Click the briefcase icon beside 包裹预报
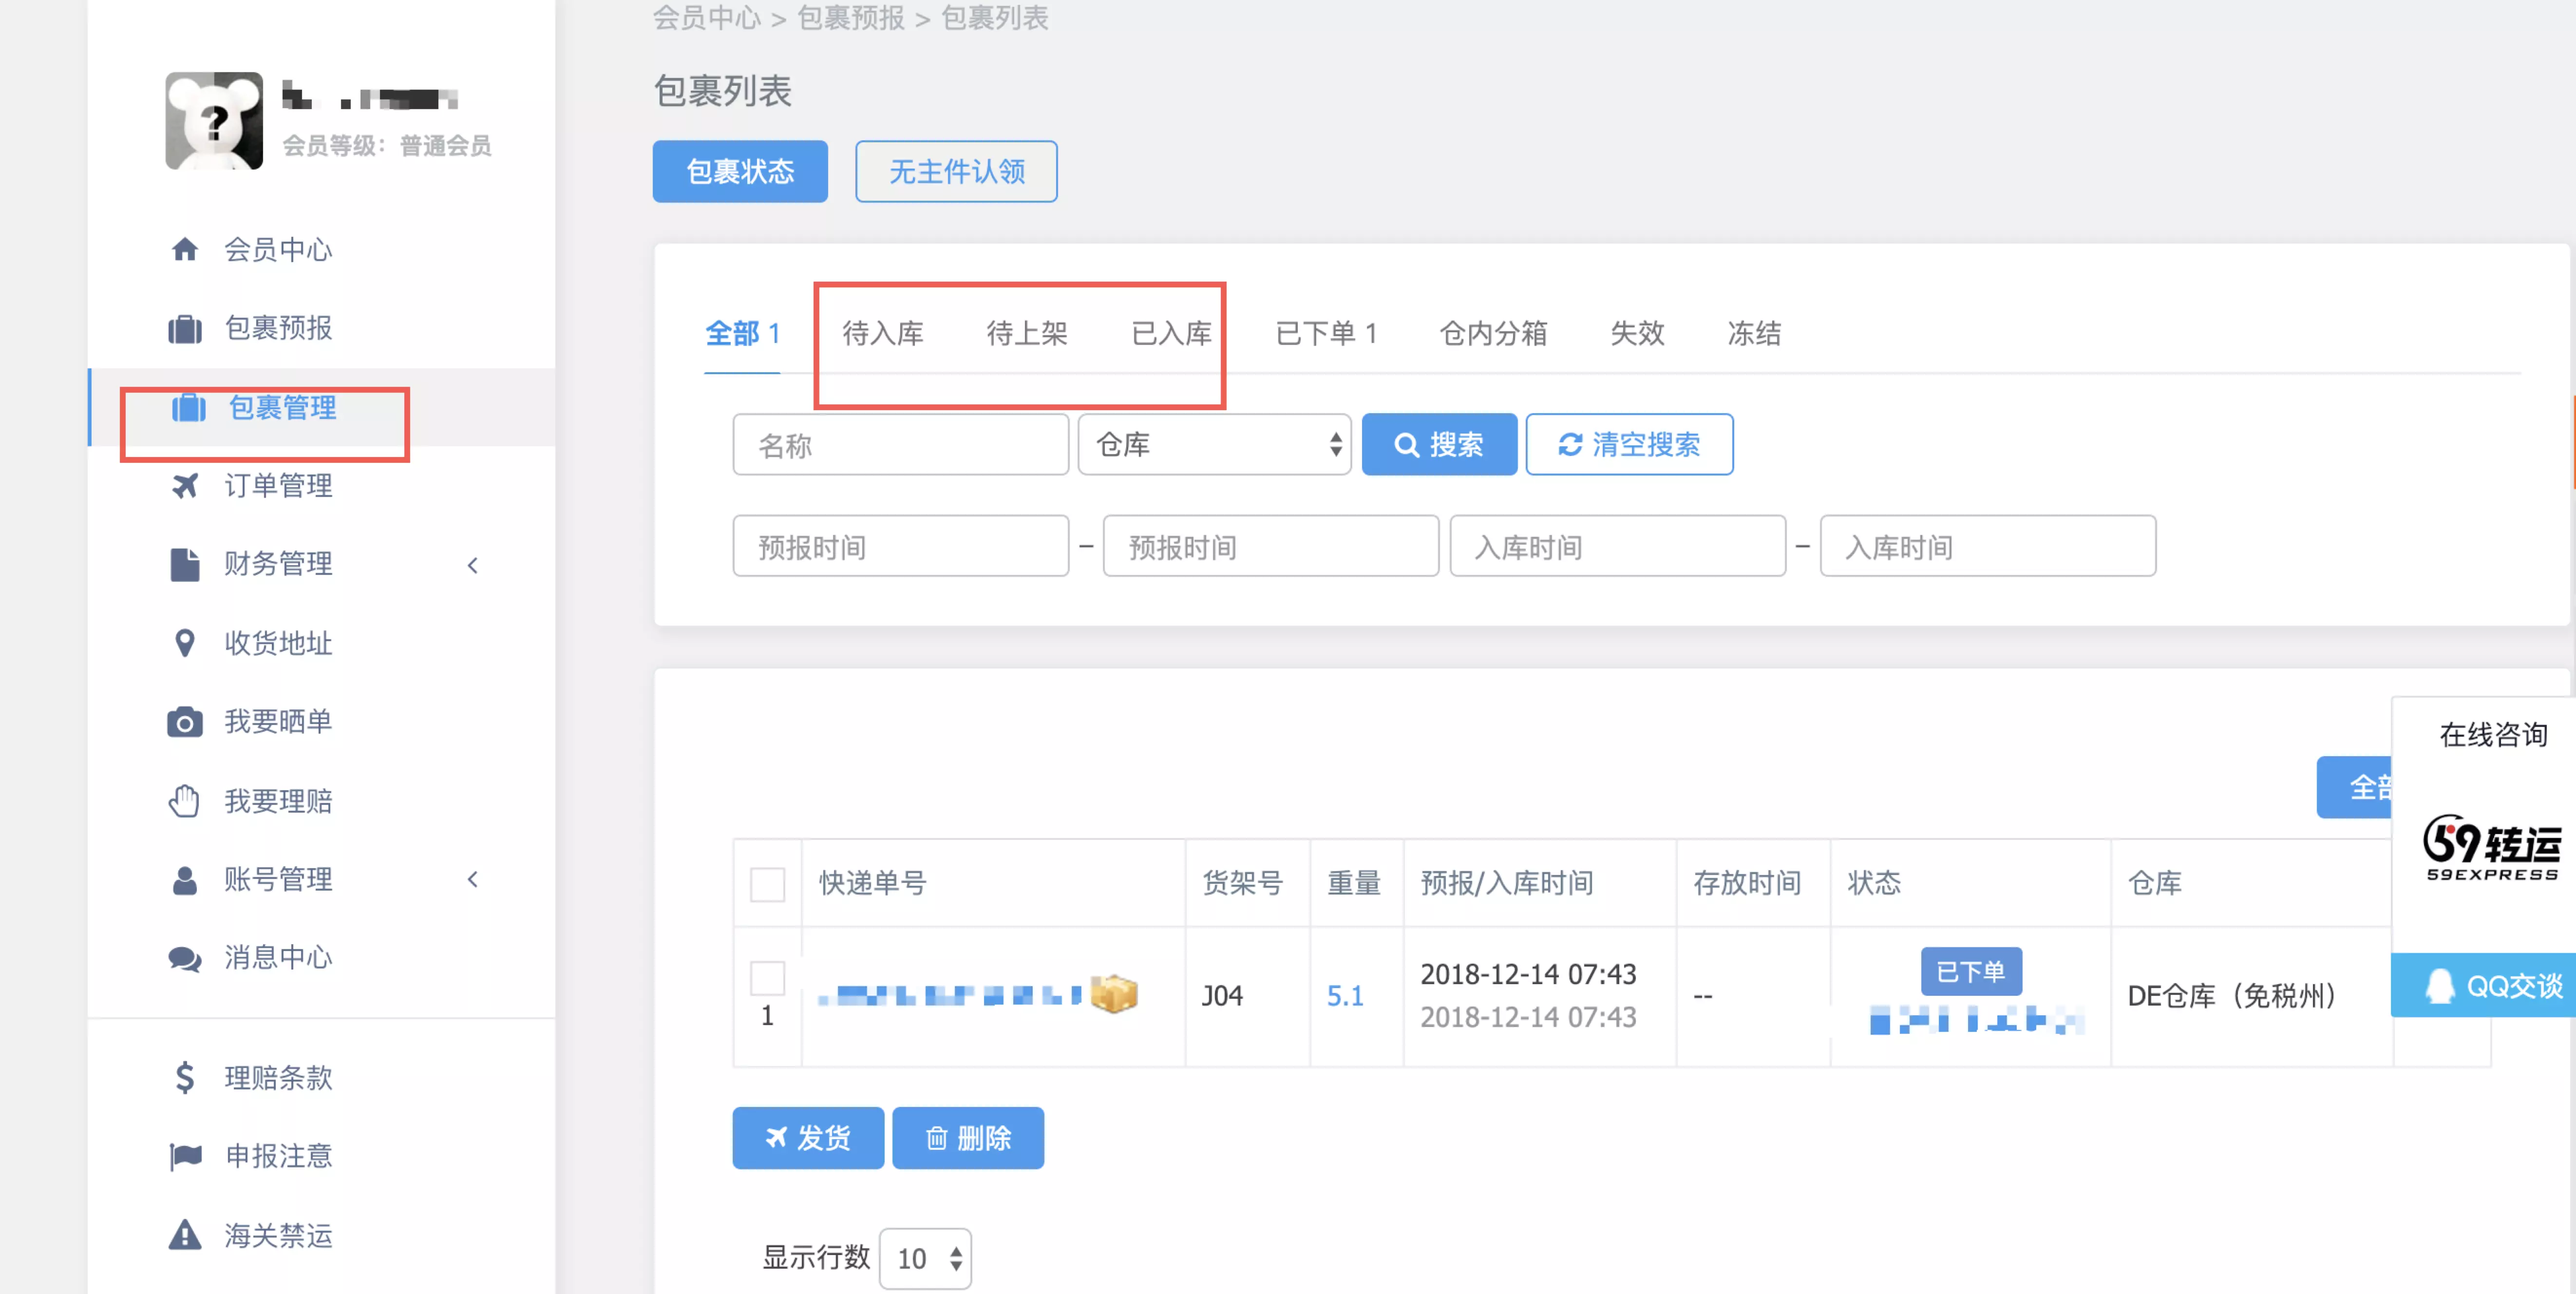Viewport: 2576px width, 1294px height. click(185, 328)
